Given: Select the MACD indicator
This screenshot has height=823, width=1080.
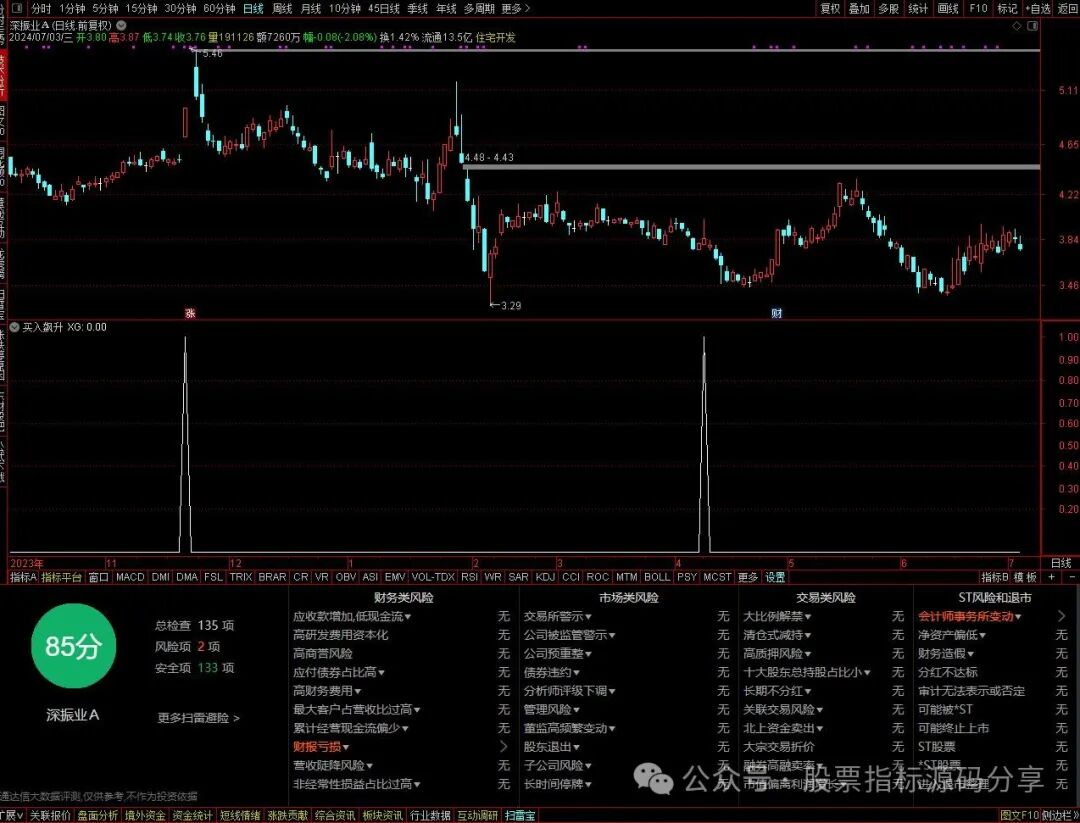Looking at the screenshot, I should tap(129, 577).
